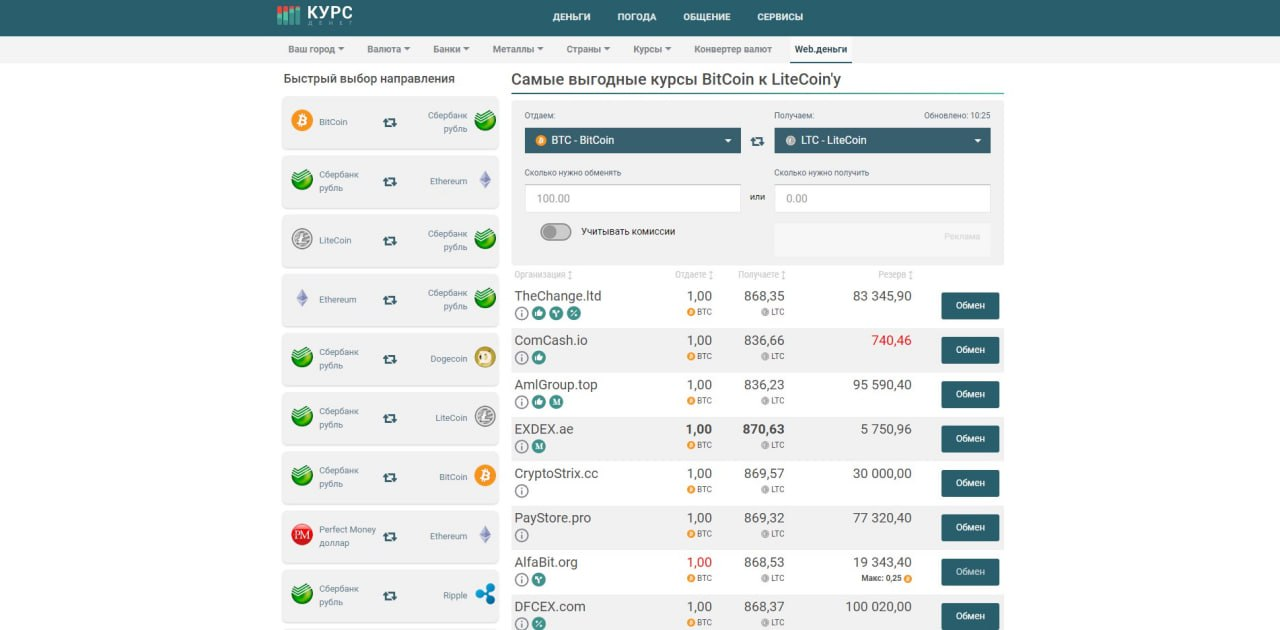Sort table by Получаете column
Viewport: 1280px width, 630px height.
[762, 275]
